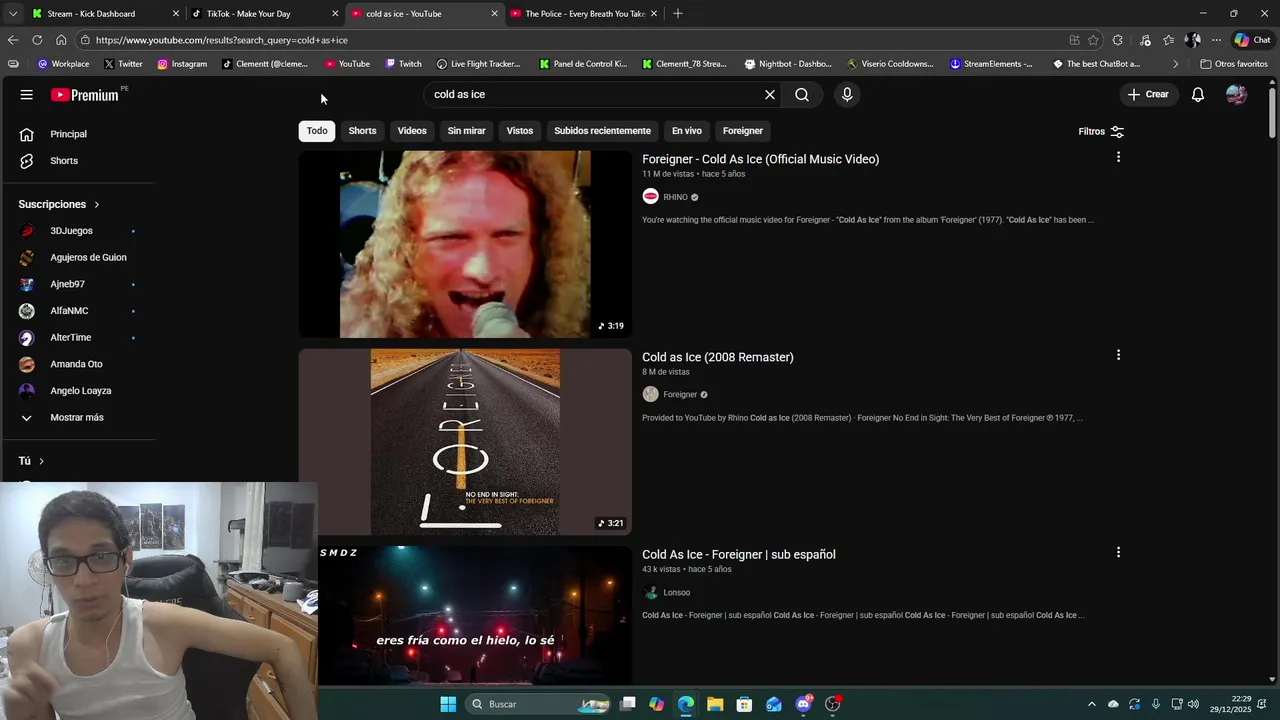Open File Explorer from the taskbar
The width and height of the screenshot is (1280, 720).
[x=715, y=704]
